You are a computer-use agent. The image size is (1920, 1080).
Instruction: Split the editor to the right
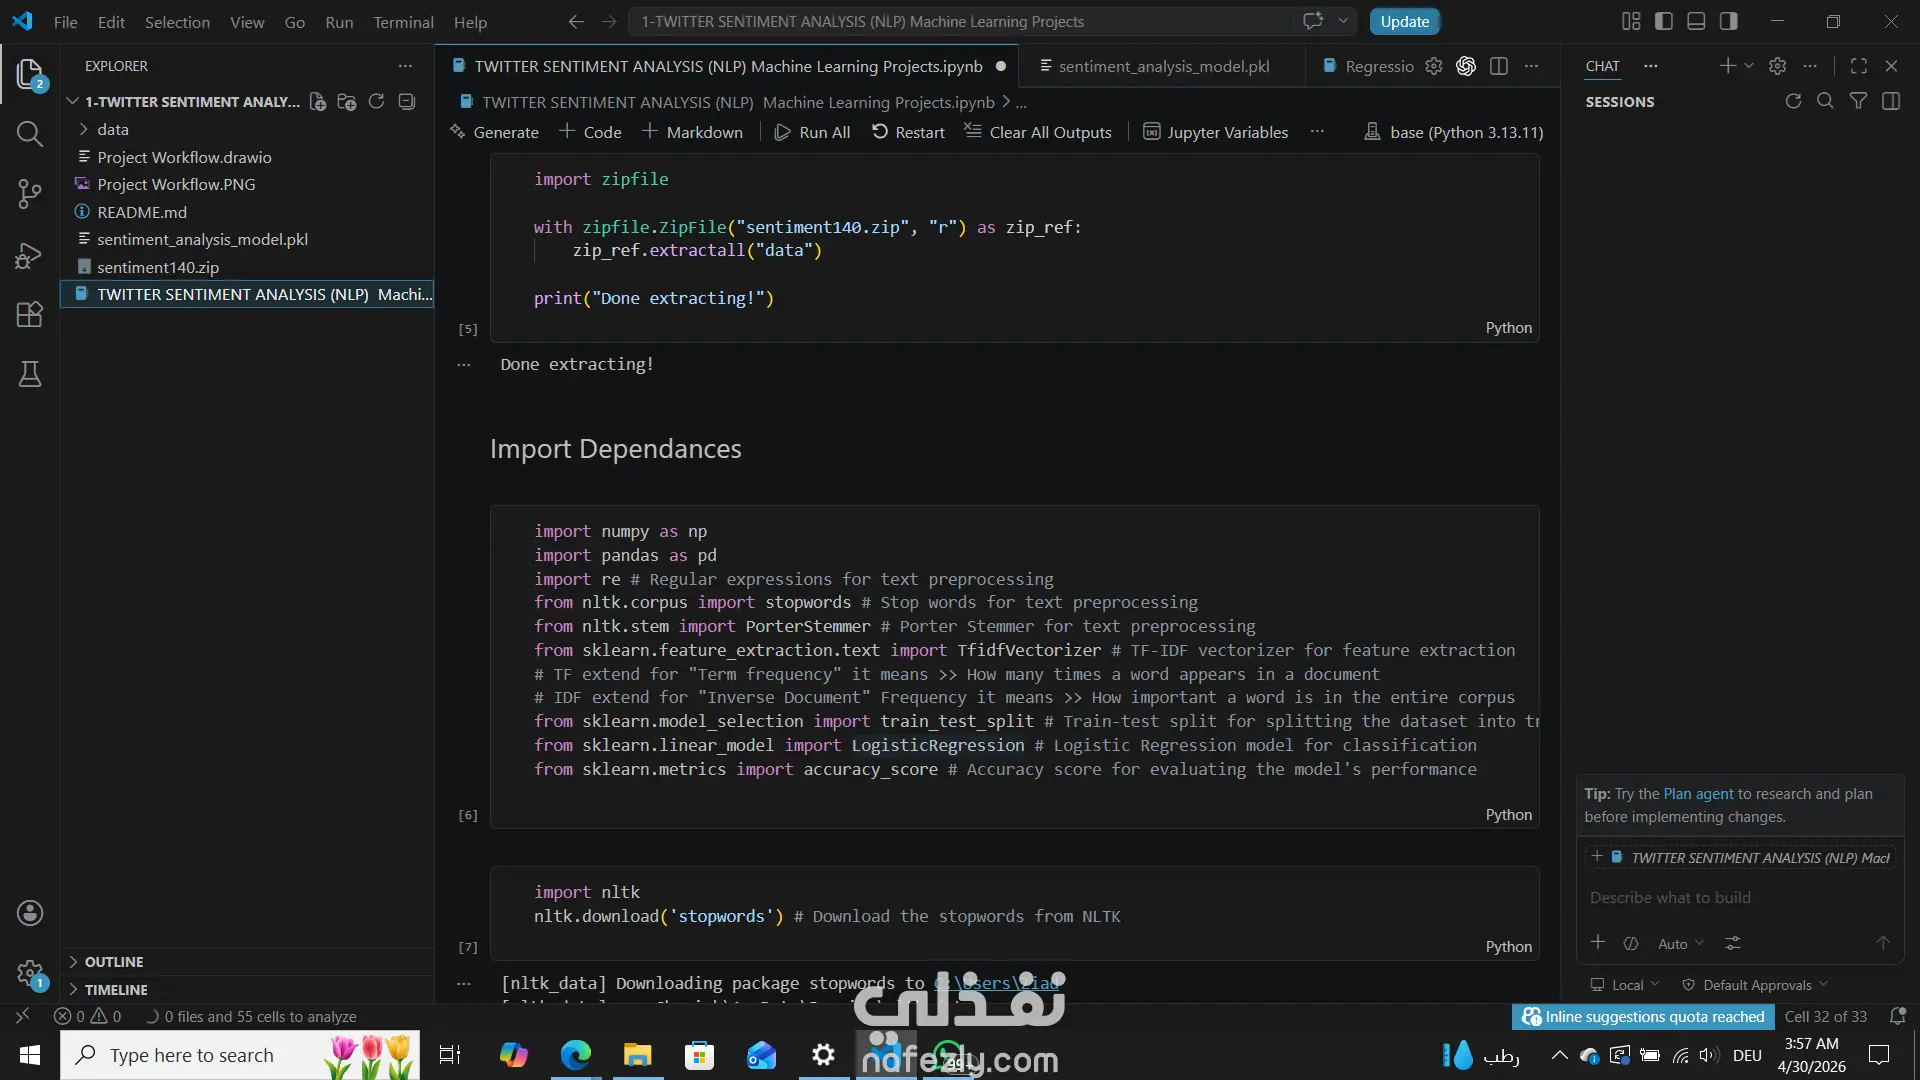tap(1499, 66)
